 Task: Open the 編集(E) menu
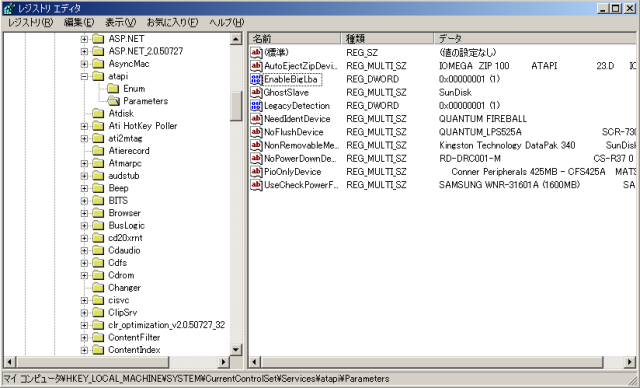79,22
